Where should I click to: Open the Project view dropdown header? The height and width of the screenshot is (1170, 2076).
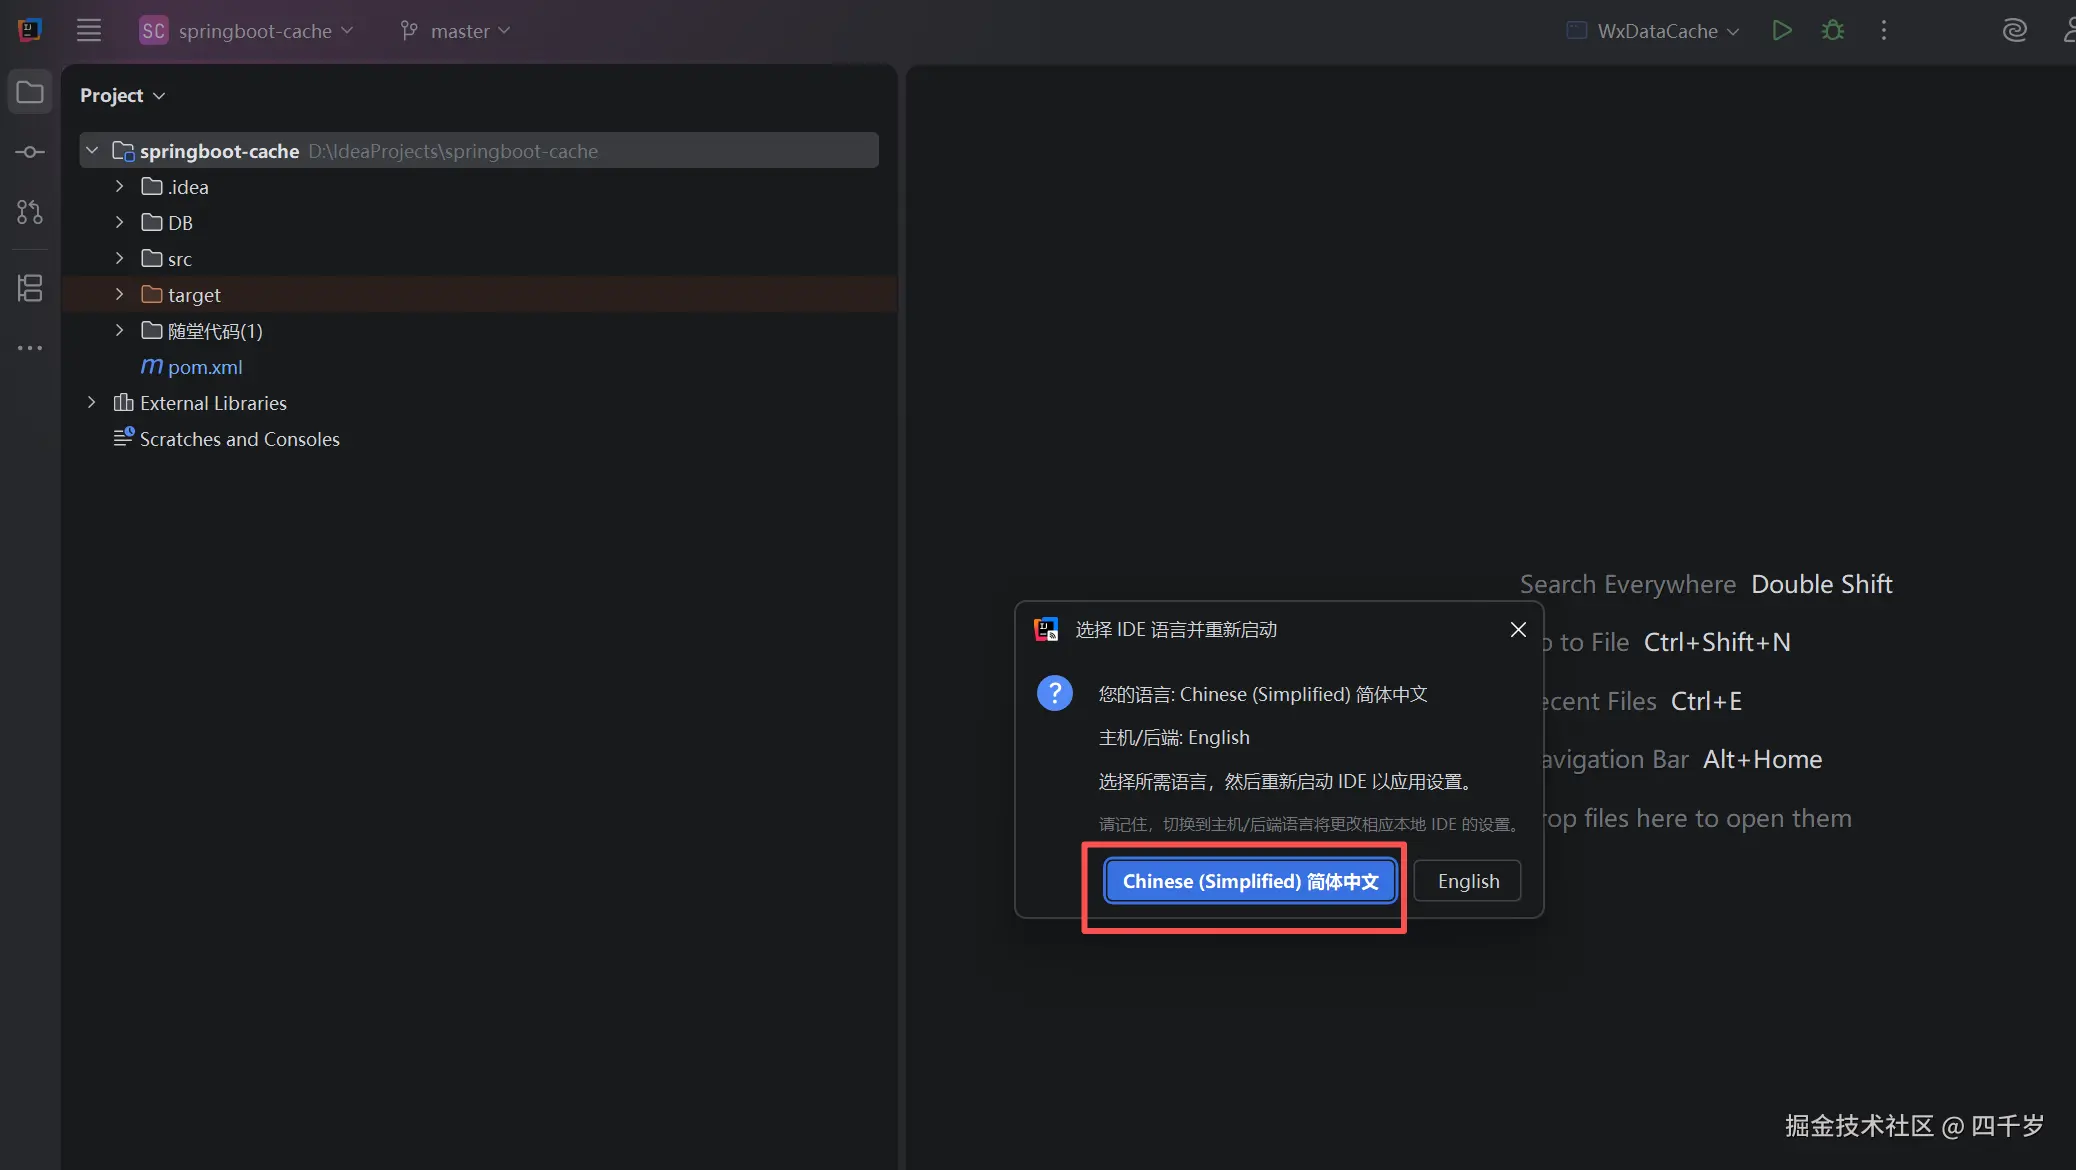pos(122,95)
